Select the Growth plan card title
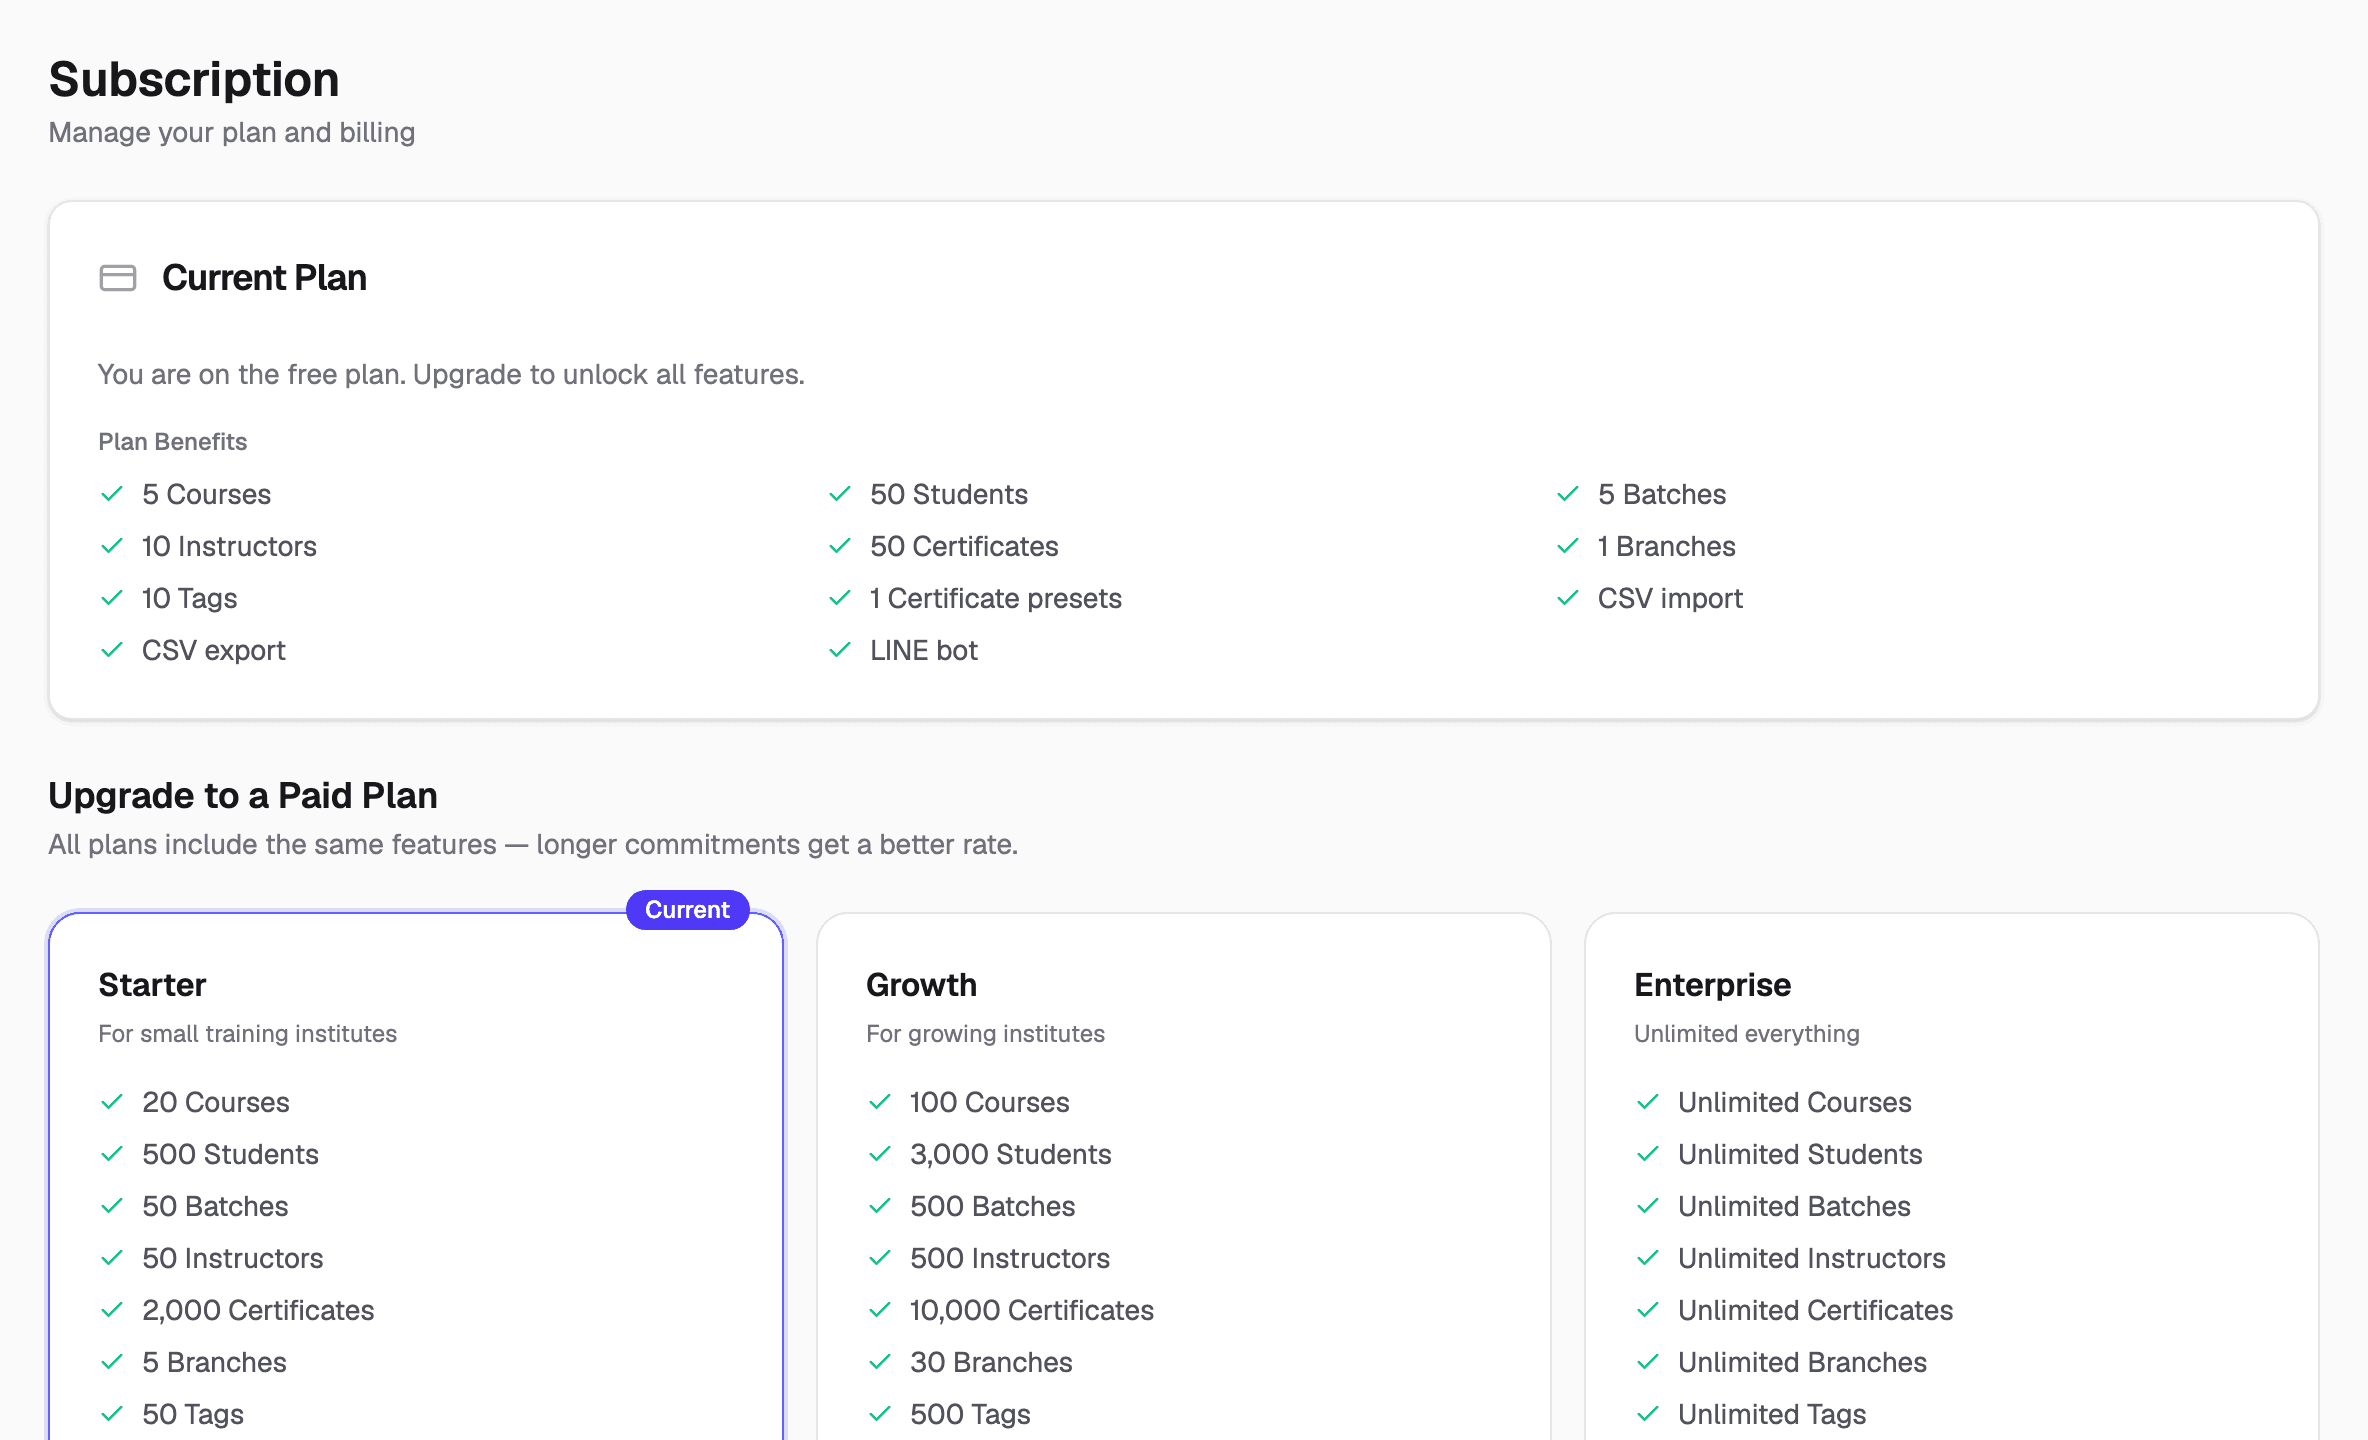The height and width of the screenshot is (1440, 2368). tap(921, 985)
